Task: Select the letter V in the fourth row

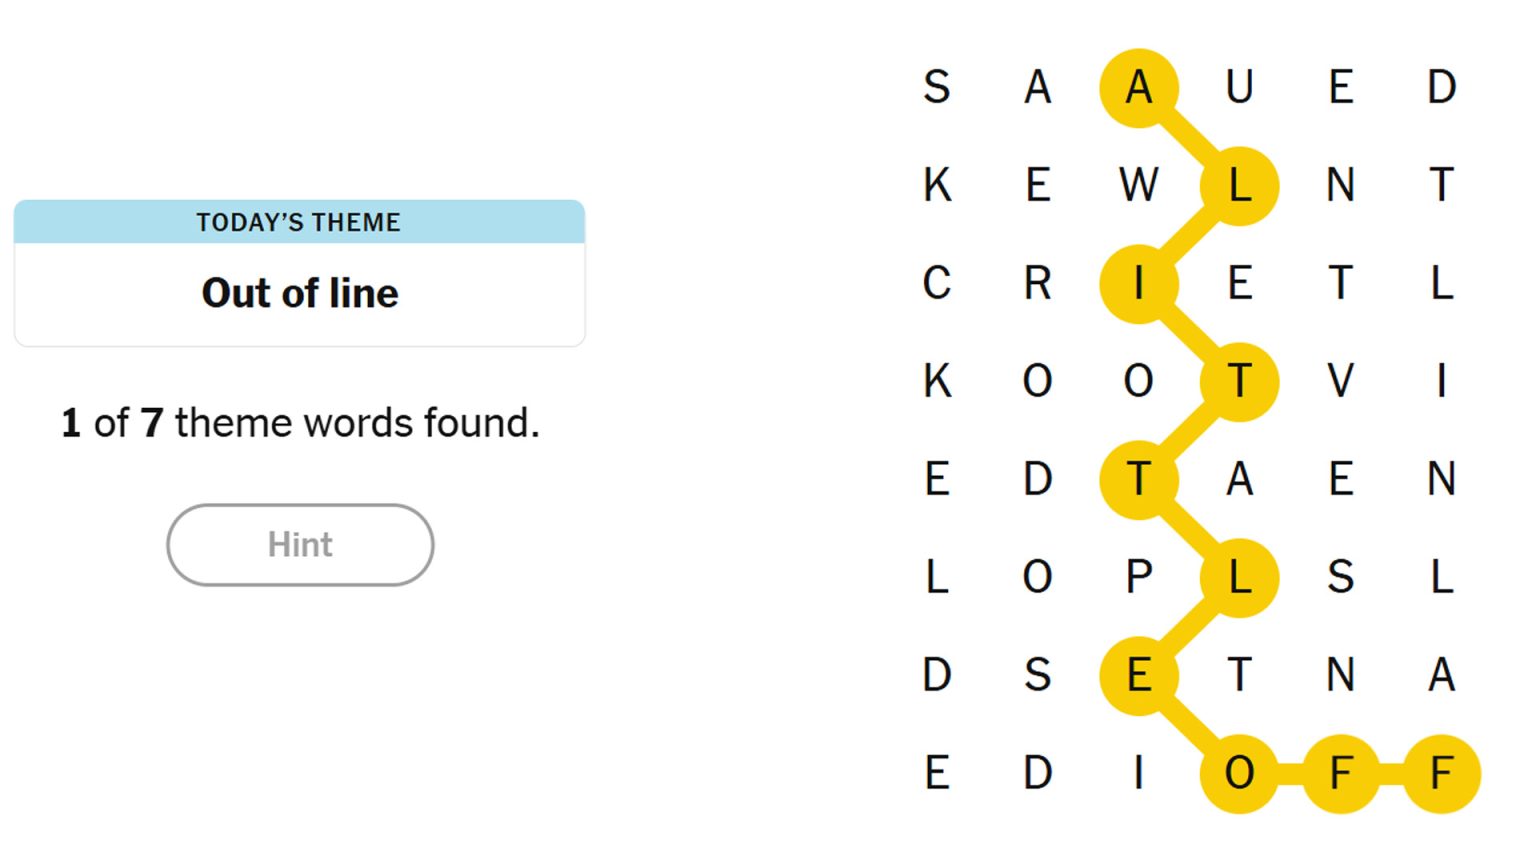Action: [x=1340, y=381]
